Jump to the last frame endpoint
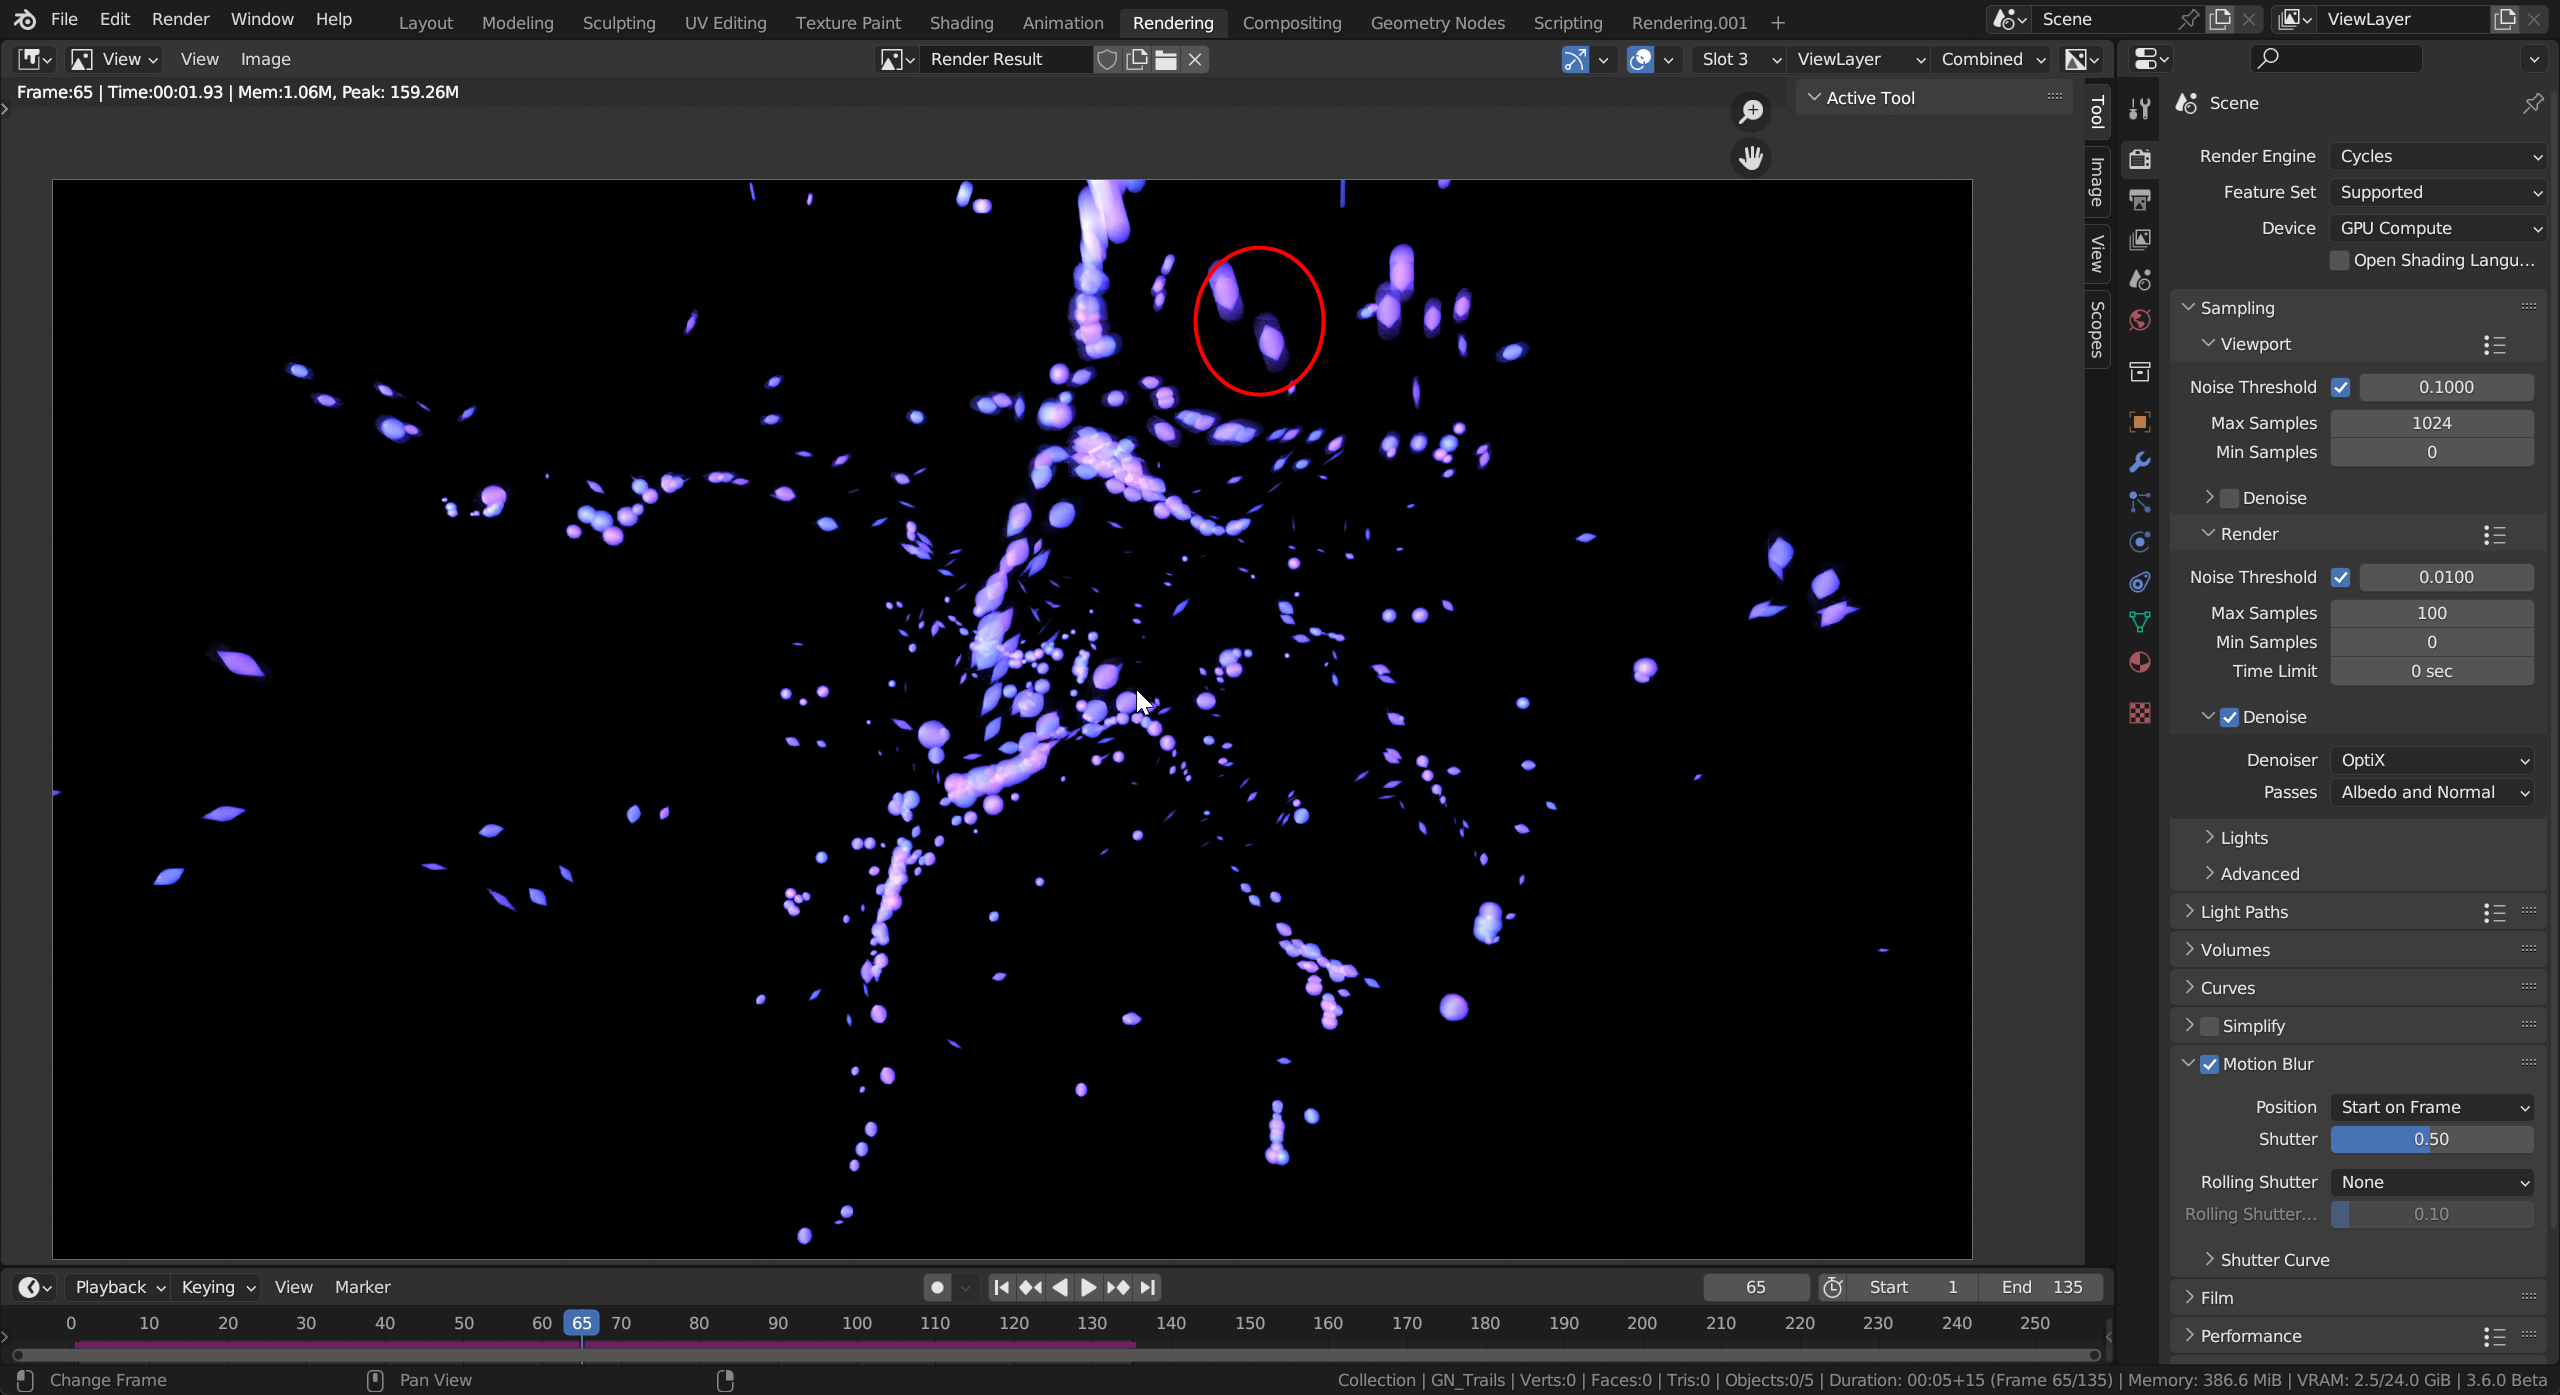The image size is (2560, 1395). click(x=1148, y=1287)
